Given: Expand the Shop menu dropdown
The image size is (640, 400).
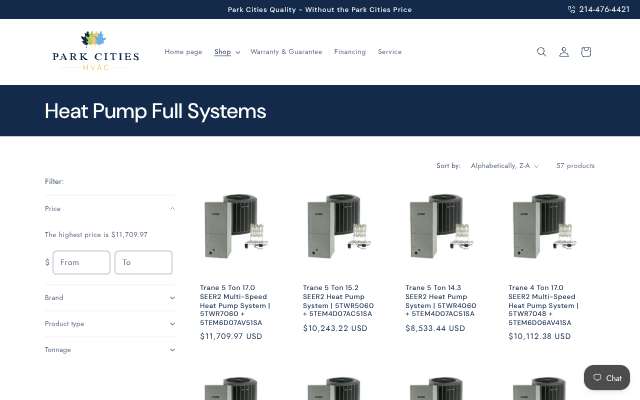Looking at the screenshot, I should [x=227, y=52].
